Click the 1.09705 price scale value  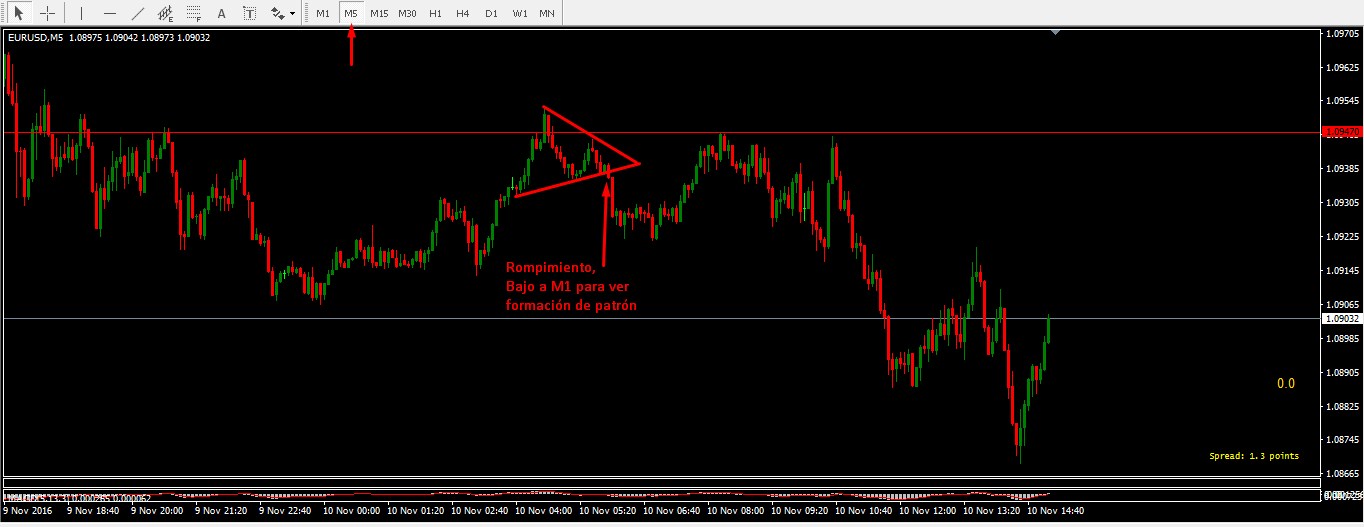[1340, 34]
